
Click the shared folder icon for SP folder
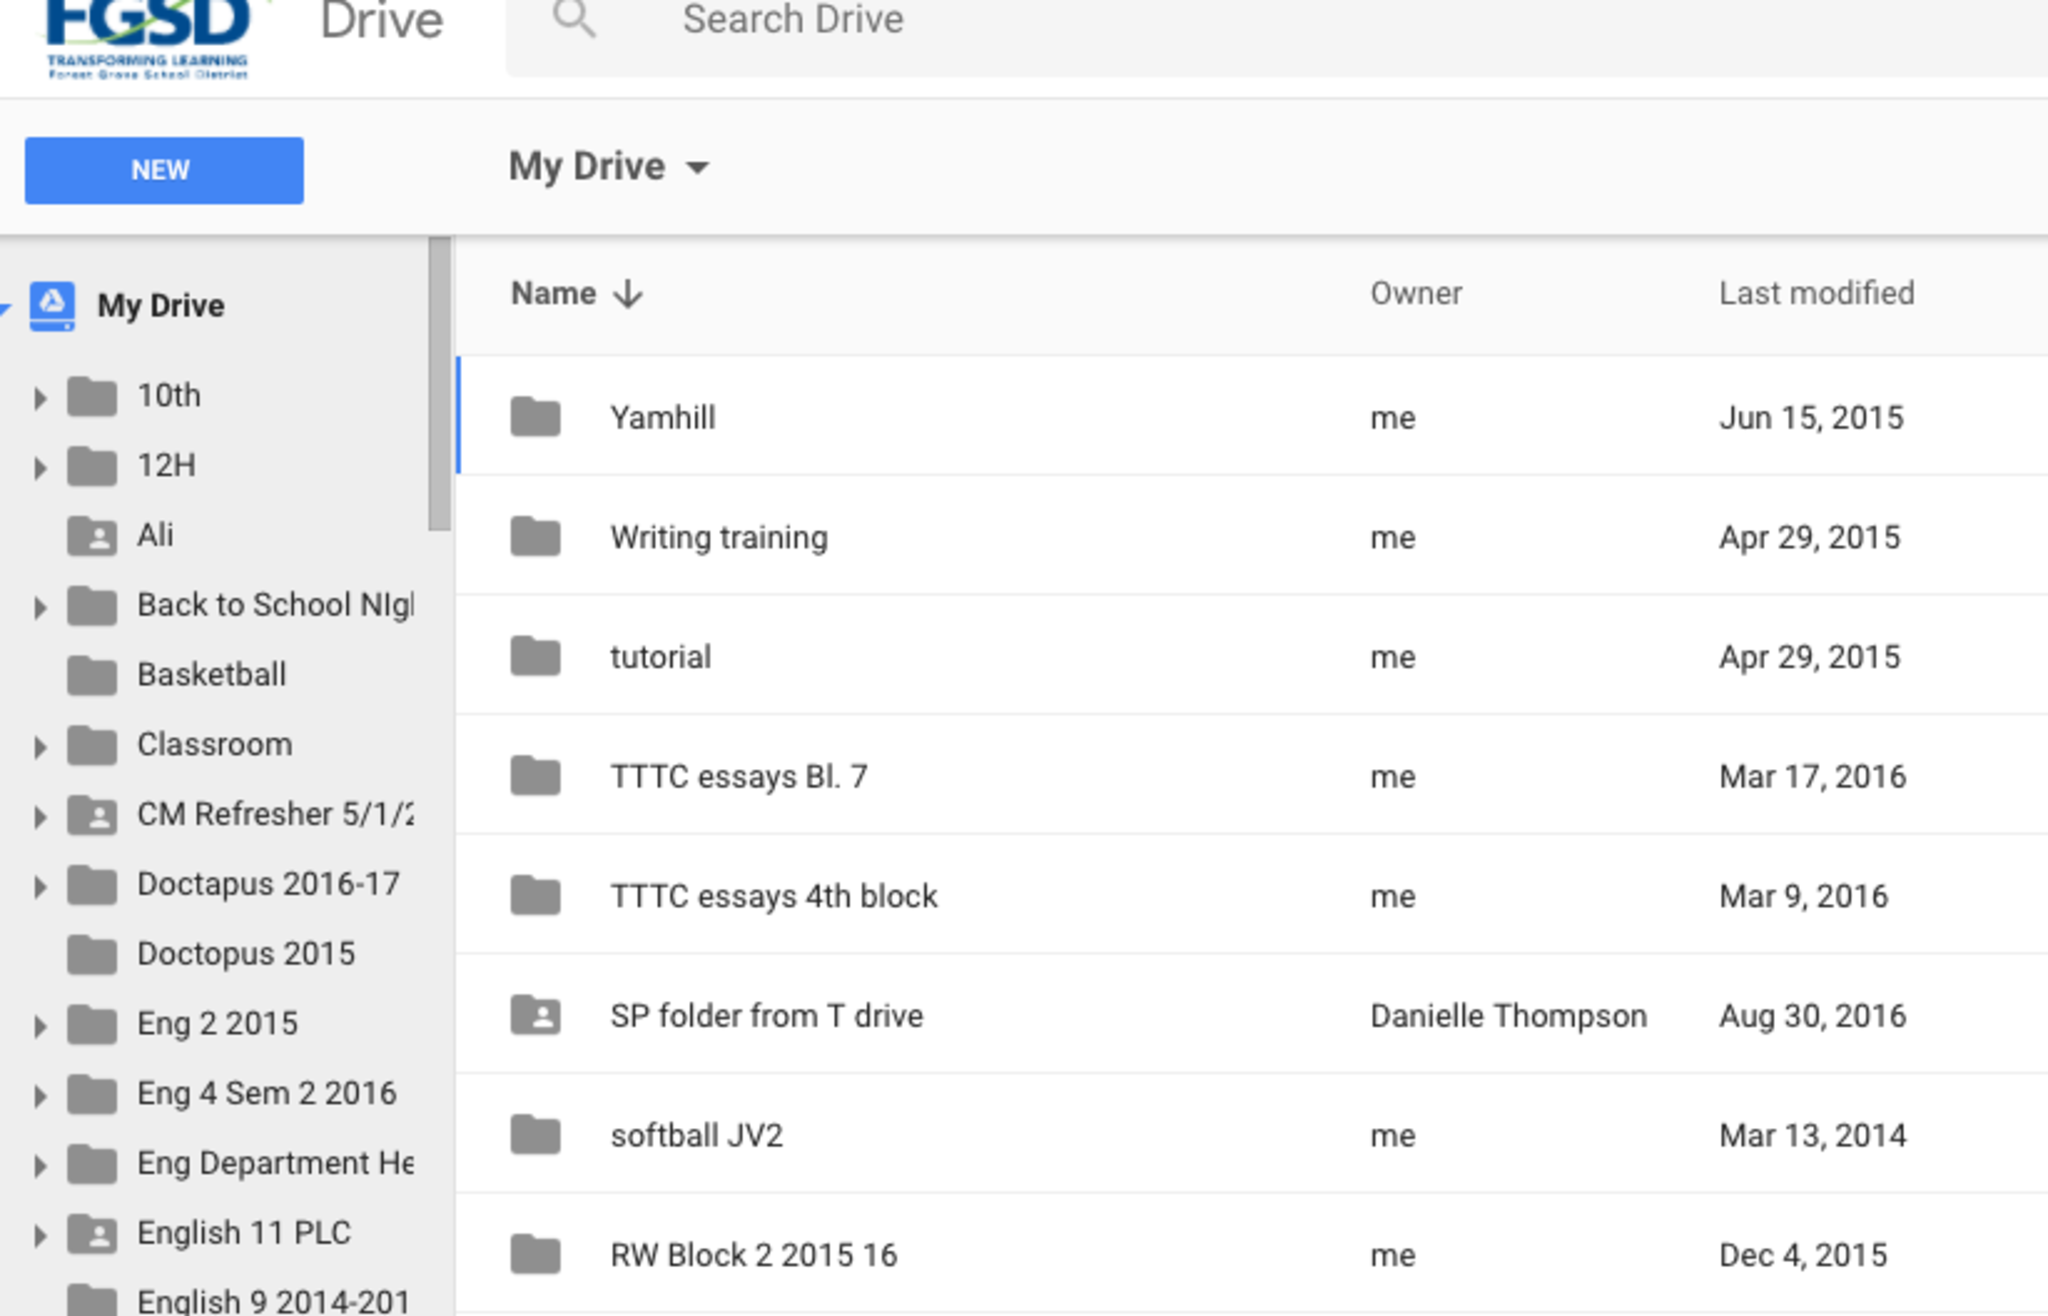pos(535,1015)
